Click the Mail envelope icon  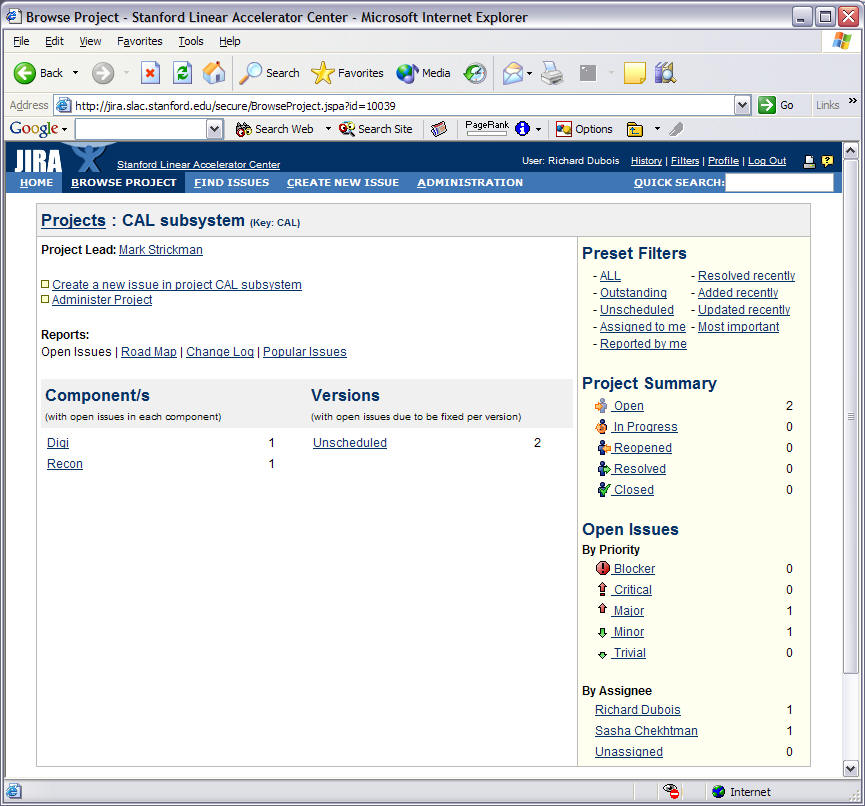[512, 73]
